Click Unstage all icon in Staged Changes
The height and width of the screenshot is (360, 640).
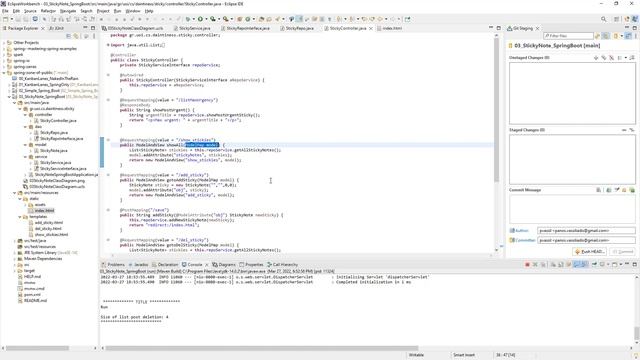click(631, 130)
